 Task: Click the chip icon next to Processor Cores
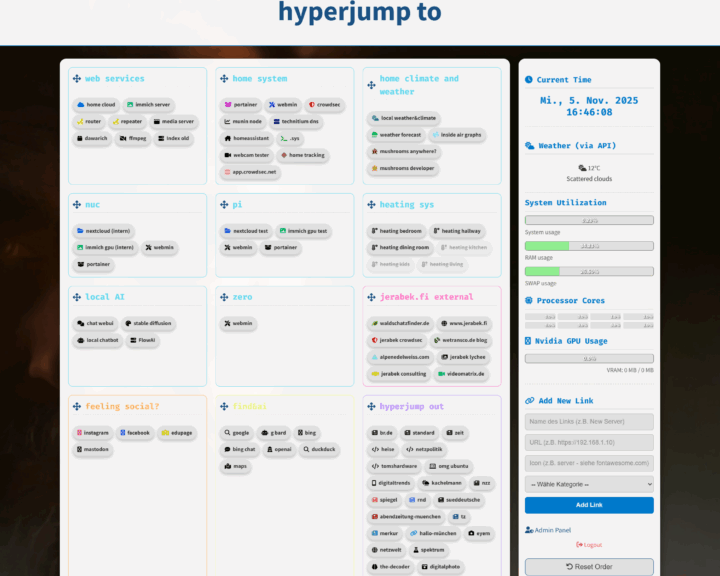[529, 300]
